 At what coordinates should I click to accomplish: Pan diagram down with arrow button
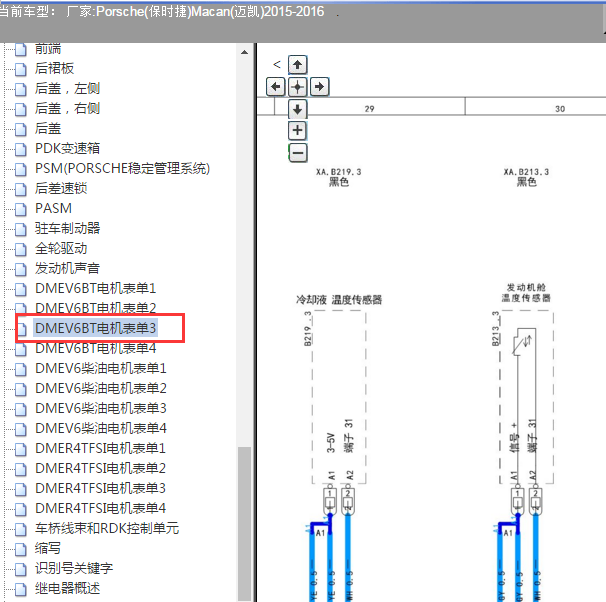(298, 109)
